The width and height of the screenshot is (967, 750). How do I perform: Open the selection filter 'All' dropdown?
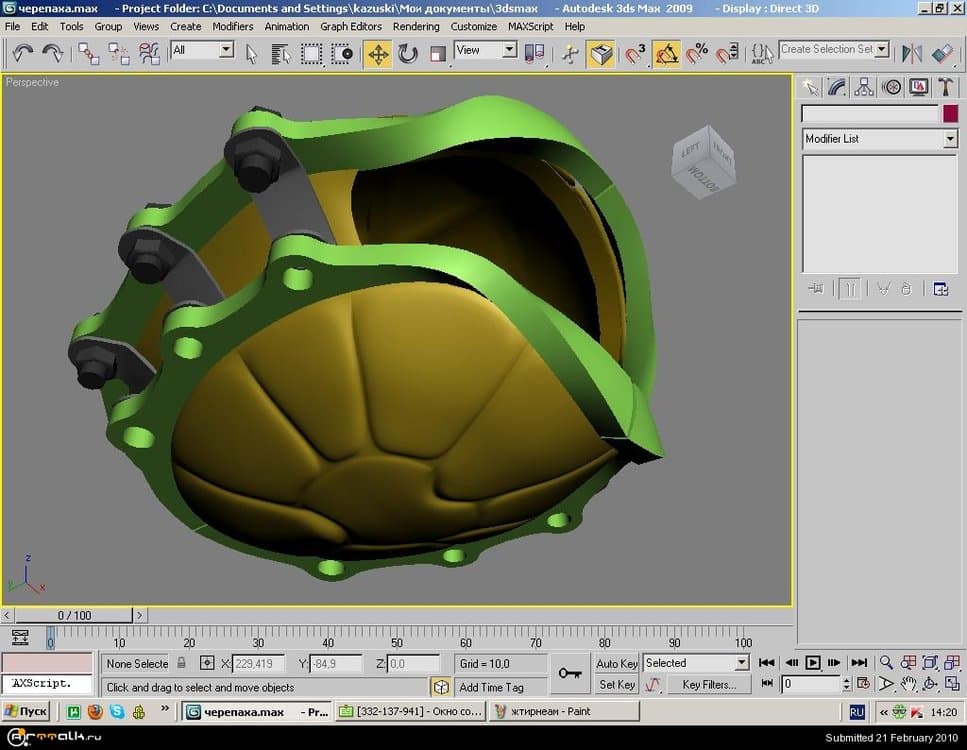(226, 50)
